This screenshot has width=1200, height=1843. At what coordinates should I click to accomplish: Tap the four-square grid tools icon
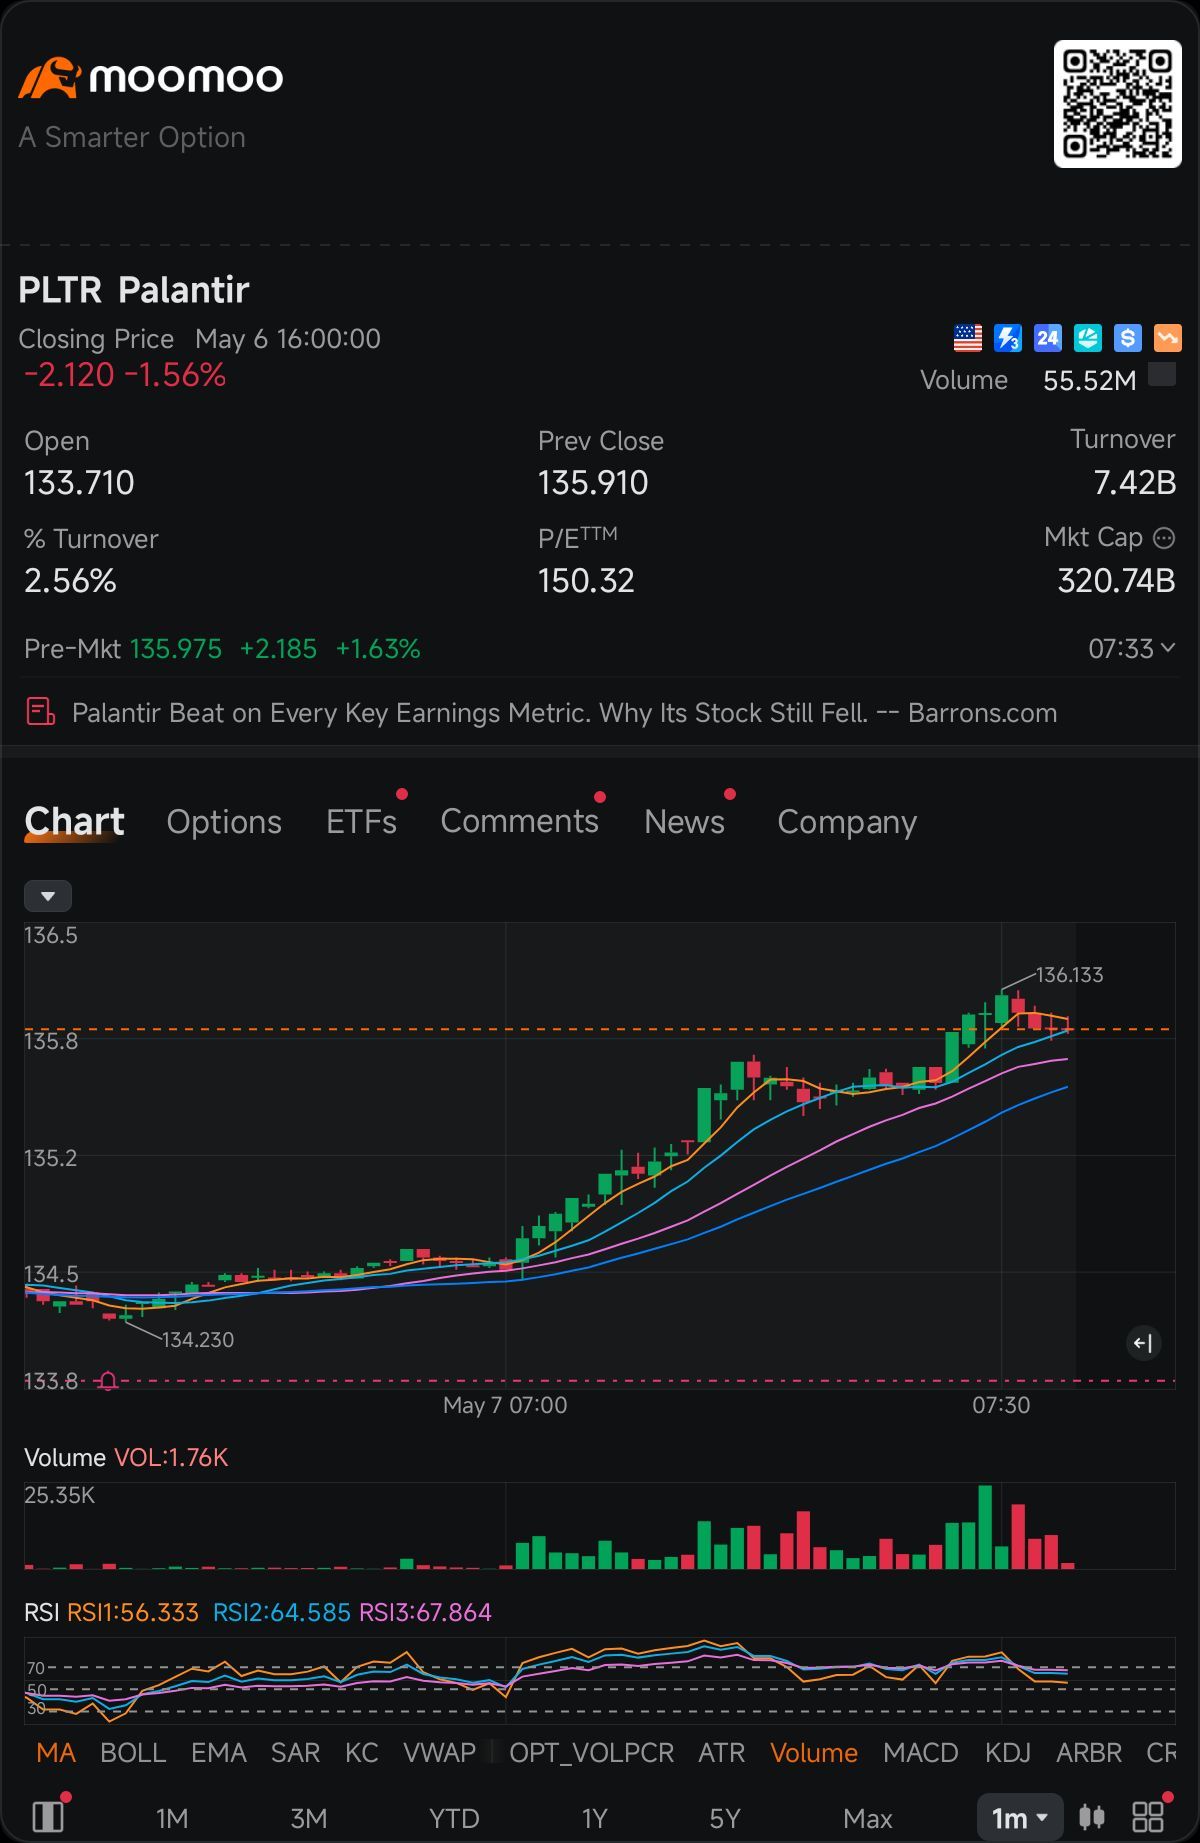pos(1148,1817)
